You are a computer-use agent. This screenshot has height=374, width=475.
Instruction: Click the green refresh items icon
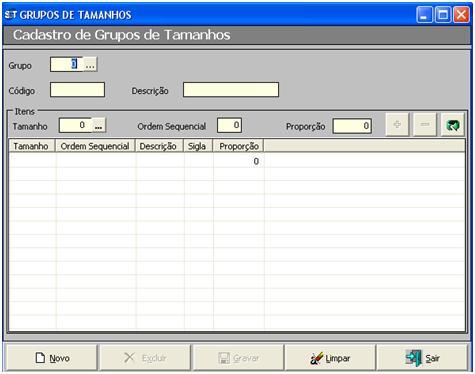(452, 125)
